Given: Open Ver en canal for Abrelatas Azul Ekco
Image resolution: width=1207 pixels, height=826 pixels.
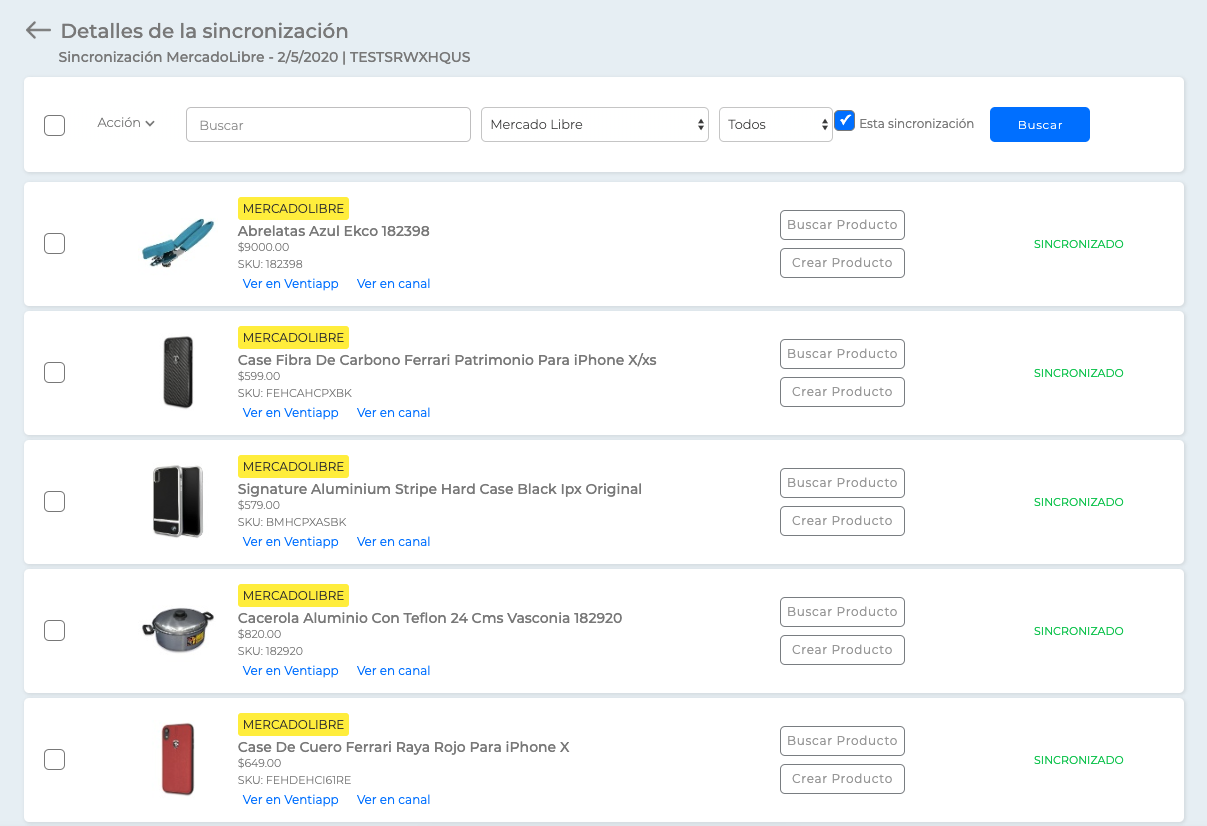Looking at the screenshot, I should [394, 284].
